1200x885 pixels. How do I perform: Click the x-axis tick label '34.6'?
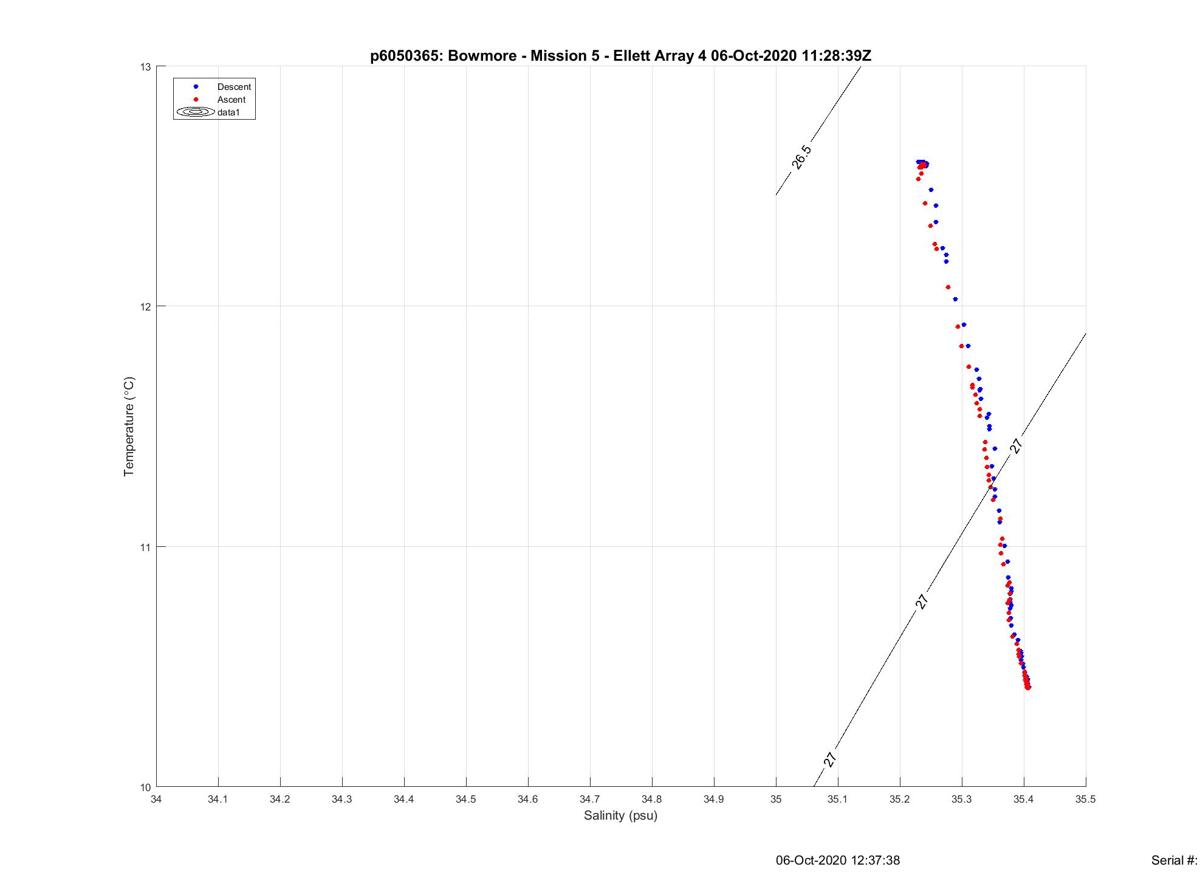pos(528,800)
